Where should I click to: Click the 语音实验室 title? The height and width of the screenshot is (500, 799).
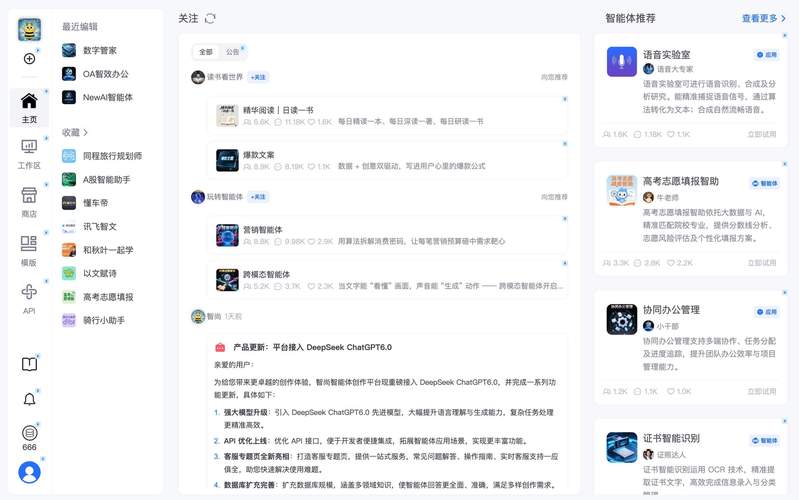coord(666,55)
